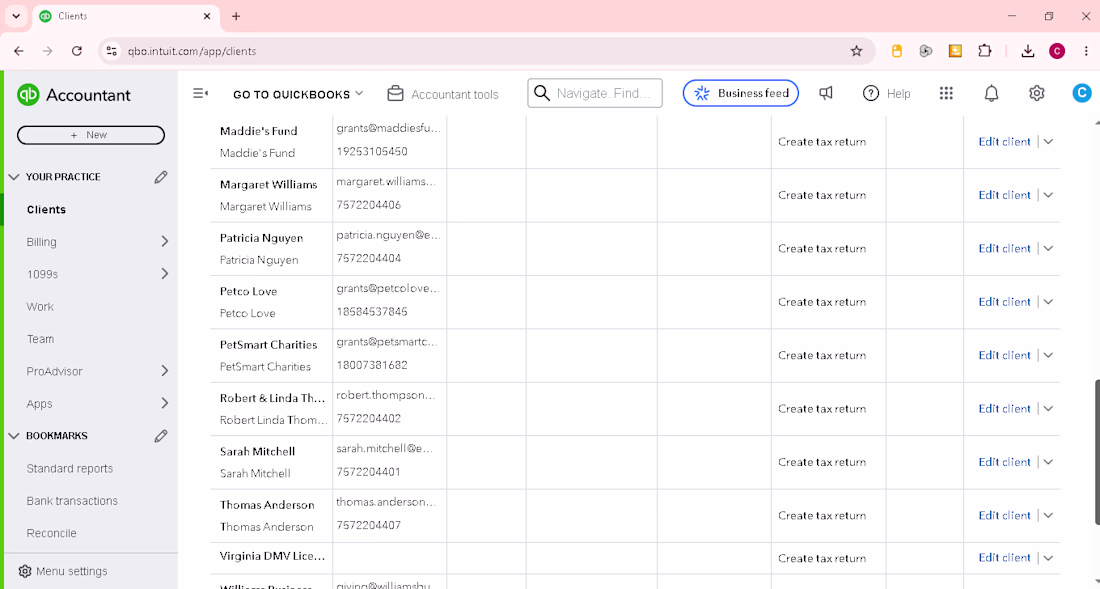Image resolution: width=1100 pixels, height=589 pixels.
Task: Open the apps grid icon
Action: click(946, 93)
